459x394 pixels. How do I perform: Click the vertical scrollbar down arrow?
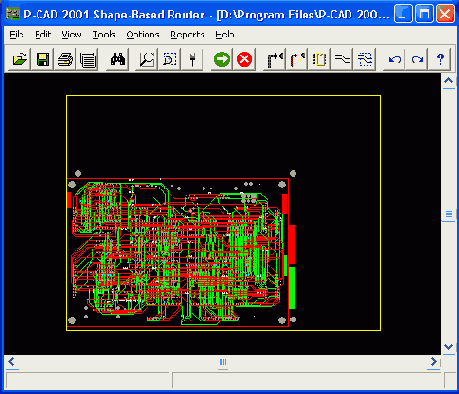click(449, 347)
